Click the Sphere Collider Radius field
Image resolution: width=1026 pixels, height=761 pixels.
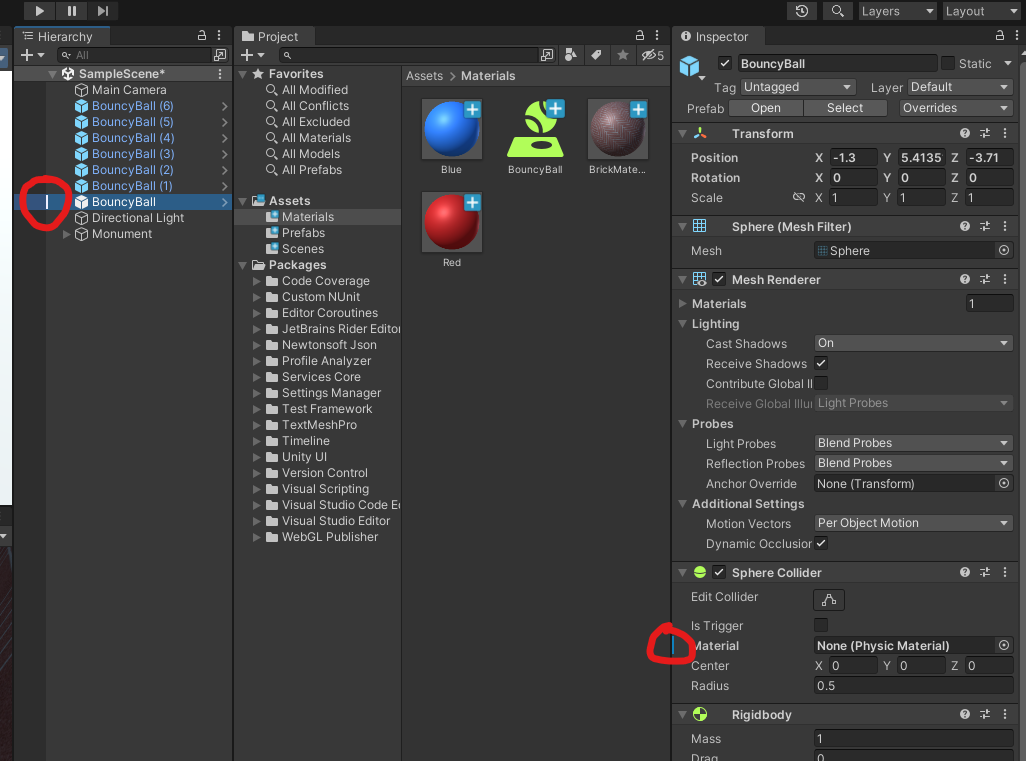913,686
